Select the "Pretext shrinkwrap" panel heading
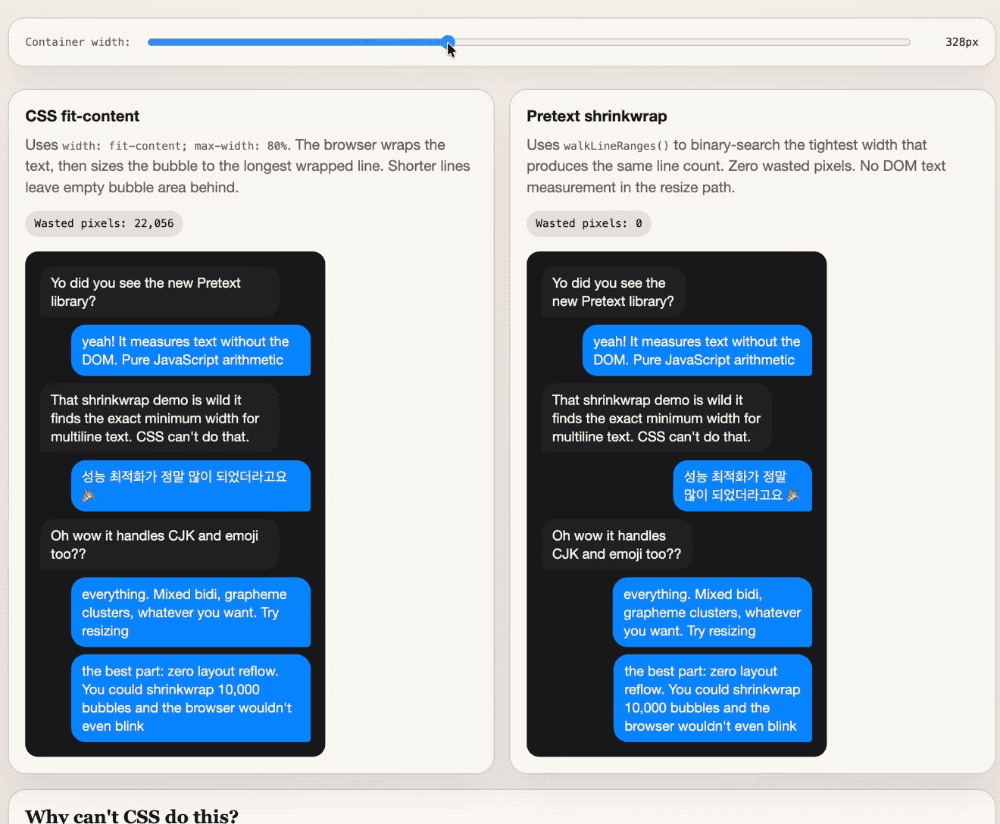The height and width of the screenshot is (824, 1000). pos(596,116)
